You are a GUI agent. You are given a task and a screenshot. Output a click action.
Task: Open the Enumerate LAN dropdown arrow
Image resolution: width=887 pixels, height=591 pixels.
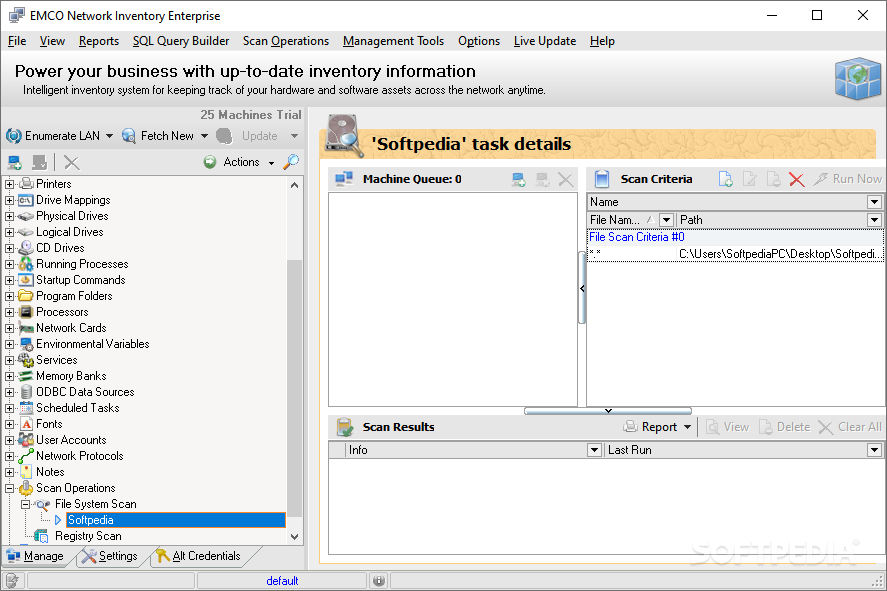click(x=109, y=136)
